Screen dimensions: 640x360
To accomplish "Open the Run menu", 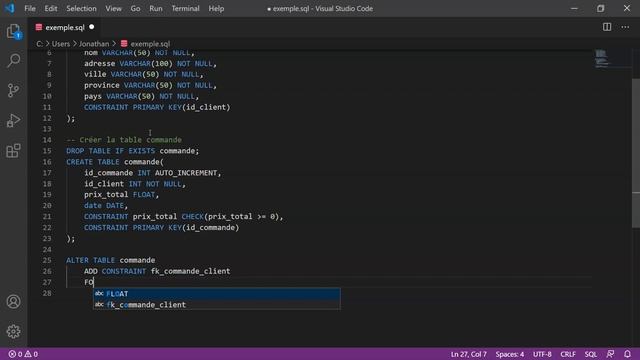I will pyautogui.click(x=156, y=9).
